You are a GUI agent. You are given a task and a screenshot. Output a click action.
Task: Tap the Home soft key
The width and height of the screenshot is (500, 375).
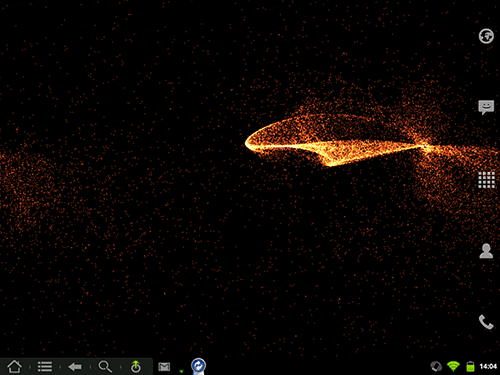coord(14,367)
